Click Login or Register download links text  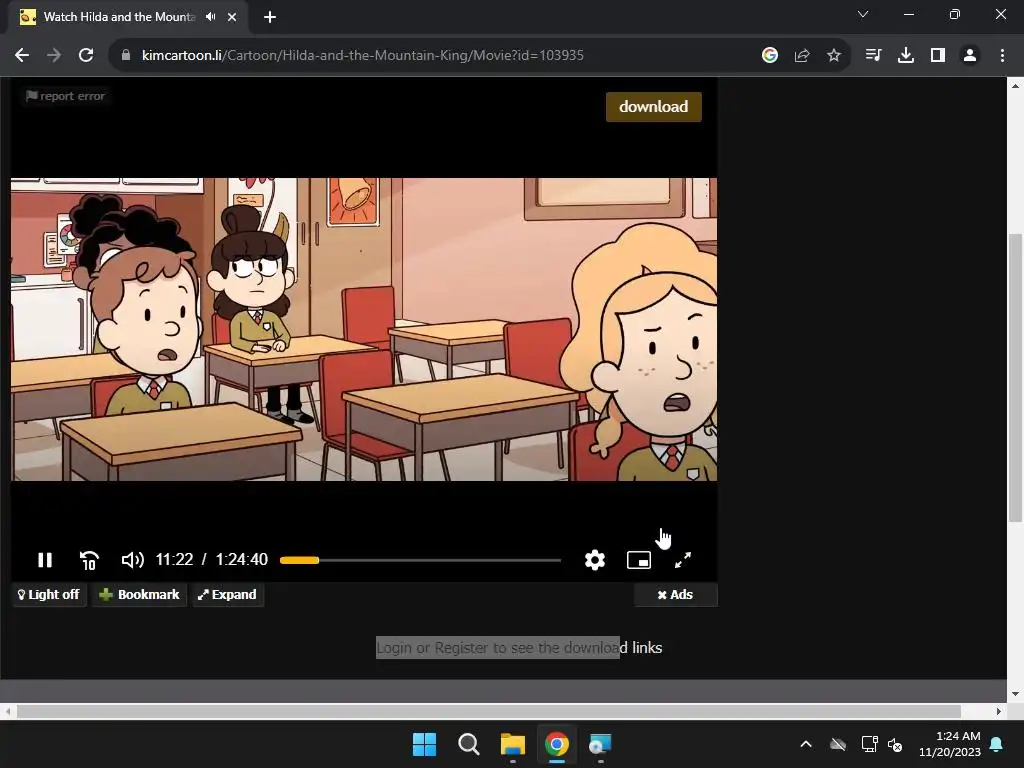(x=519, y=647)
